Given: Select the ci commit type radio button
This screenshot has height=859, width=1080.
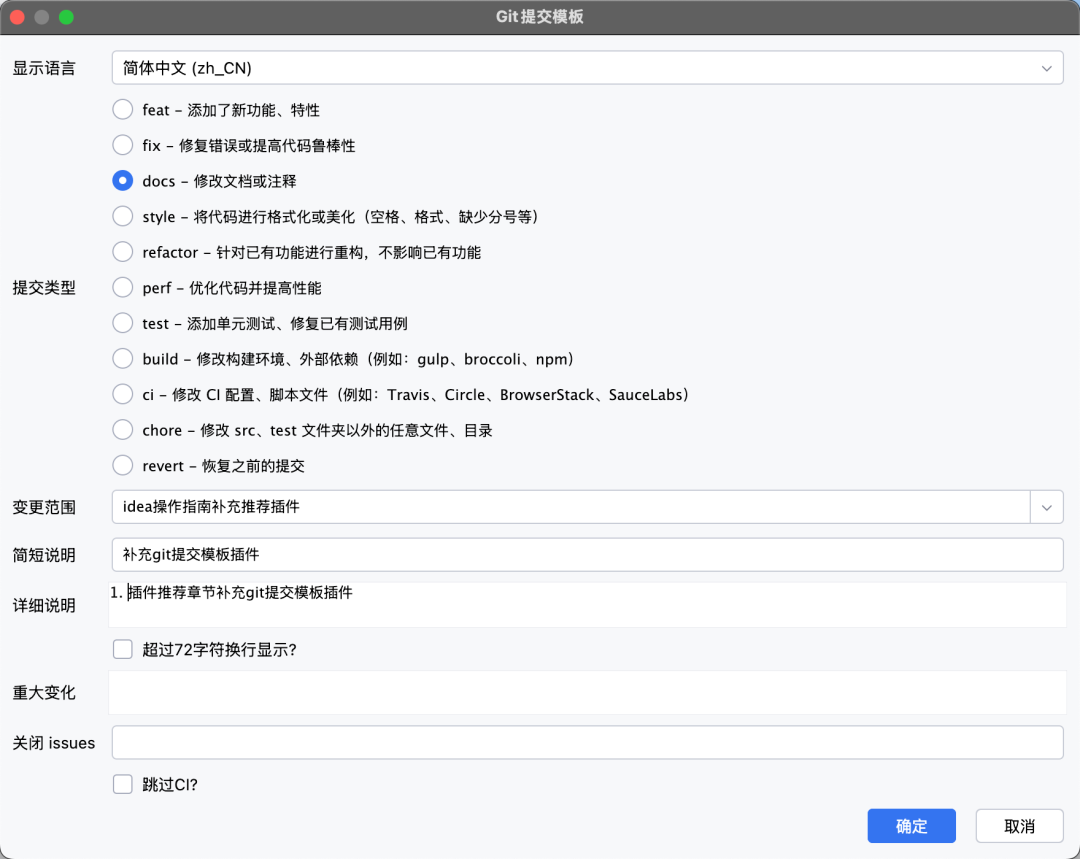Looking at the screenshot, I should coord(122,394).
